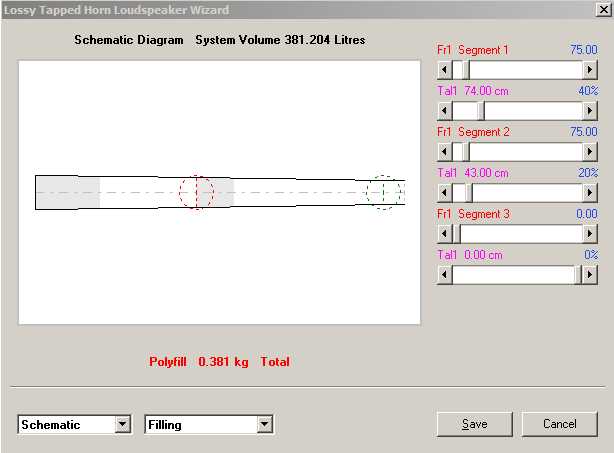Click the Tal1 43.00 cm slider thumb
614x453 pixels.
pos(468,193)
